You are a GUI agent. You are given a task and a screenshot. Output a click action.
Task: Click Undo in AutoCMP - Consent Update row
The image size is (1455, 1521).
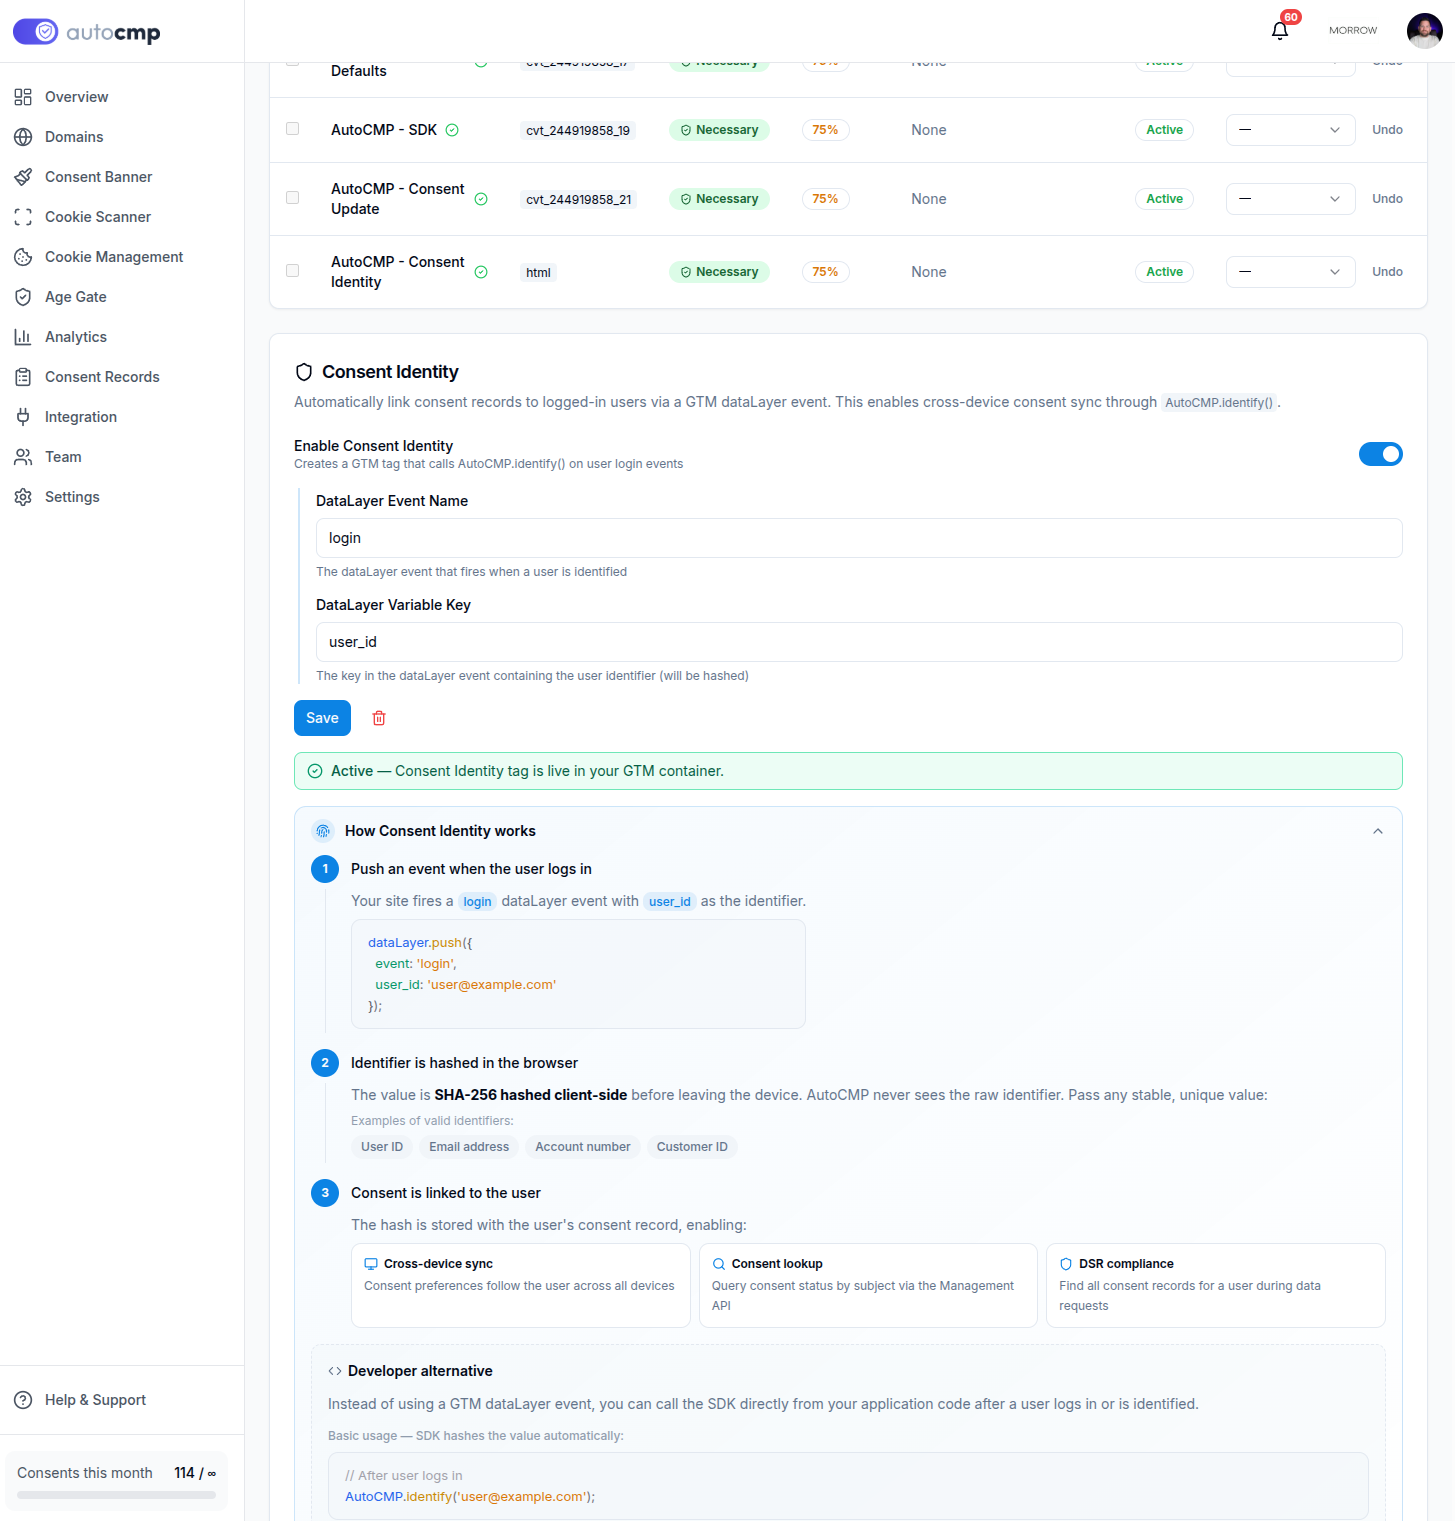click(1387, 199)
